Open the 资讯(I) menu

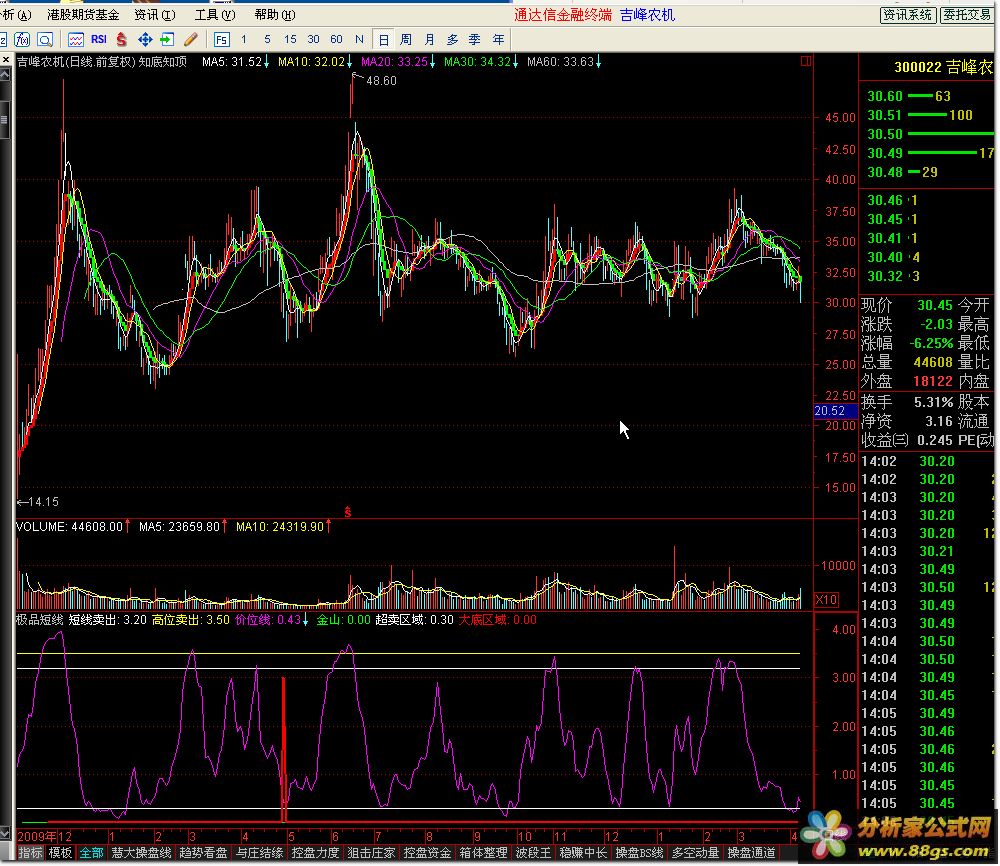[x=155, y=15]
